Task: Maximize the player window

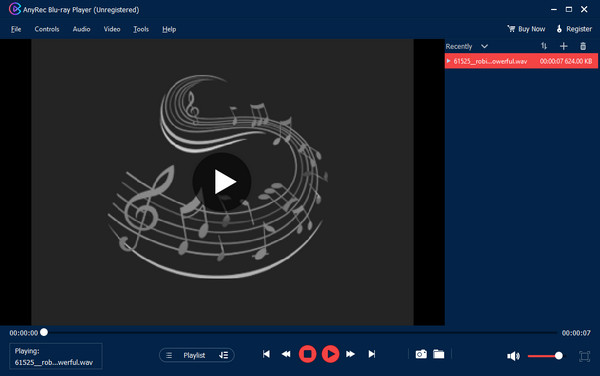Action: [x=569, y=10]
